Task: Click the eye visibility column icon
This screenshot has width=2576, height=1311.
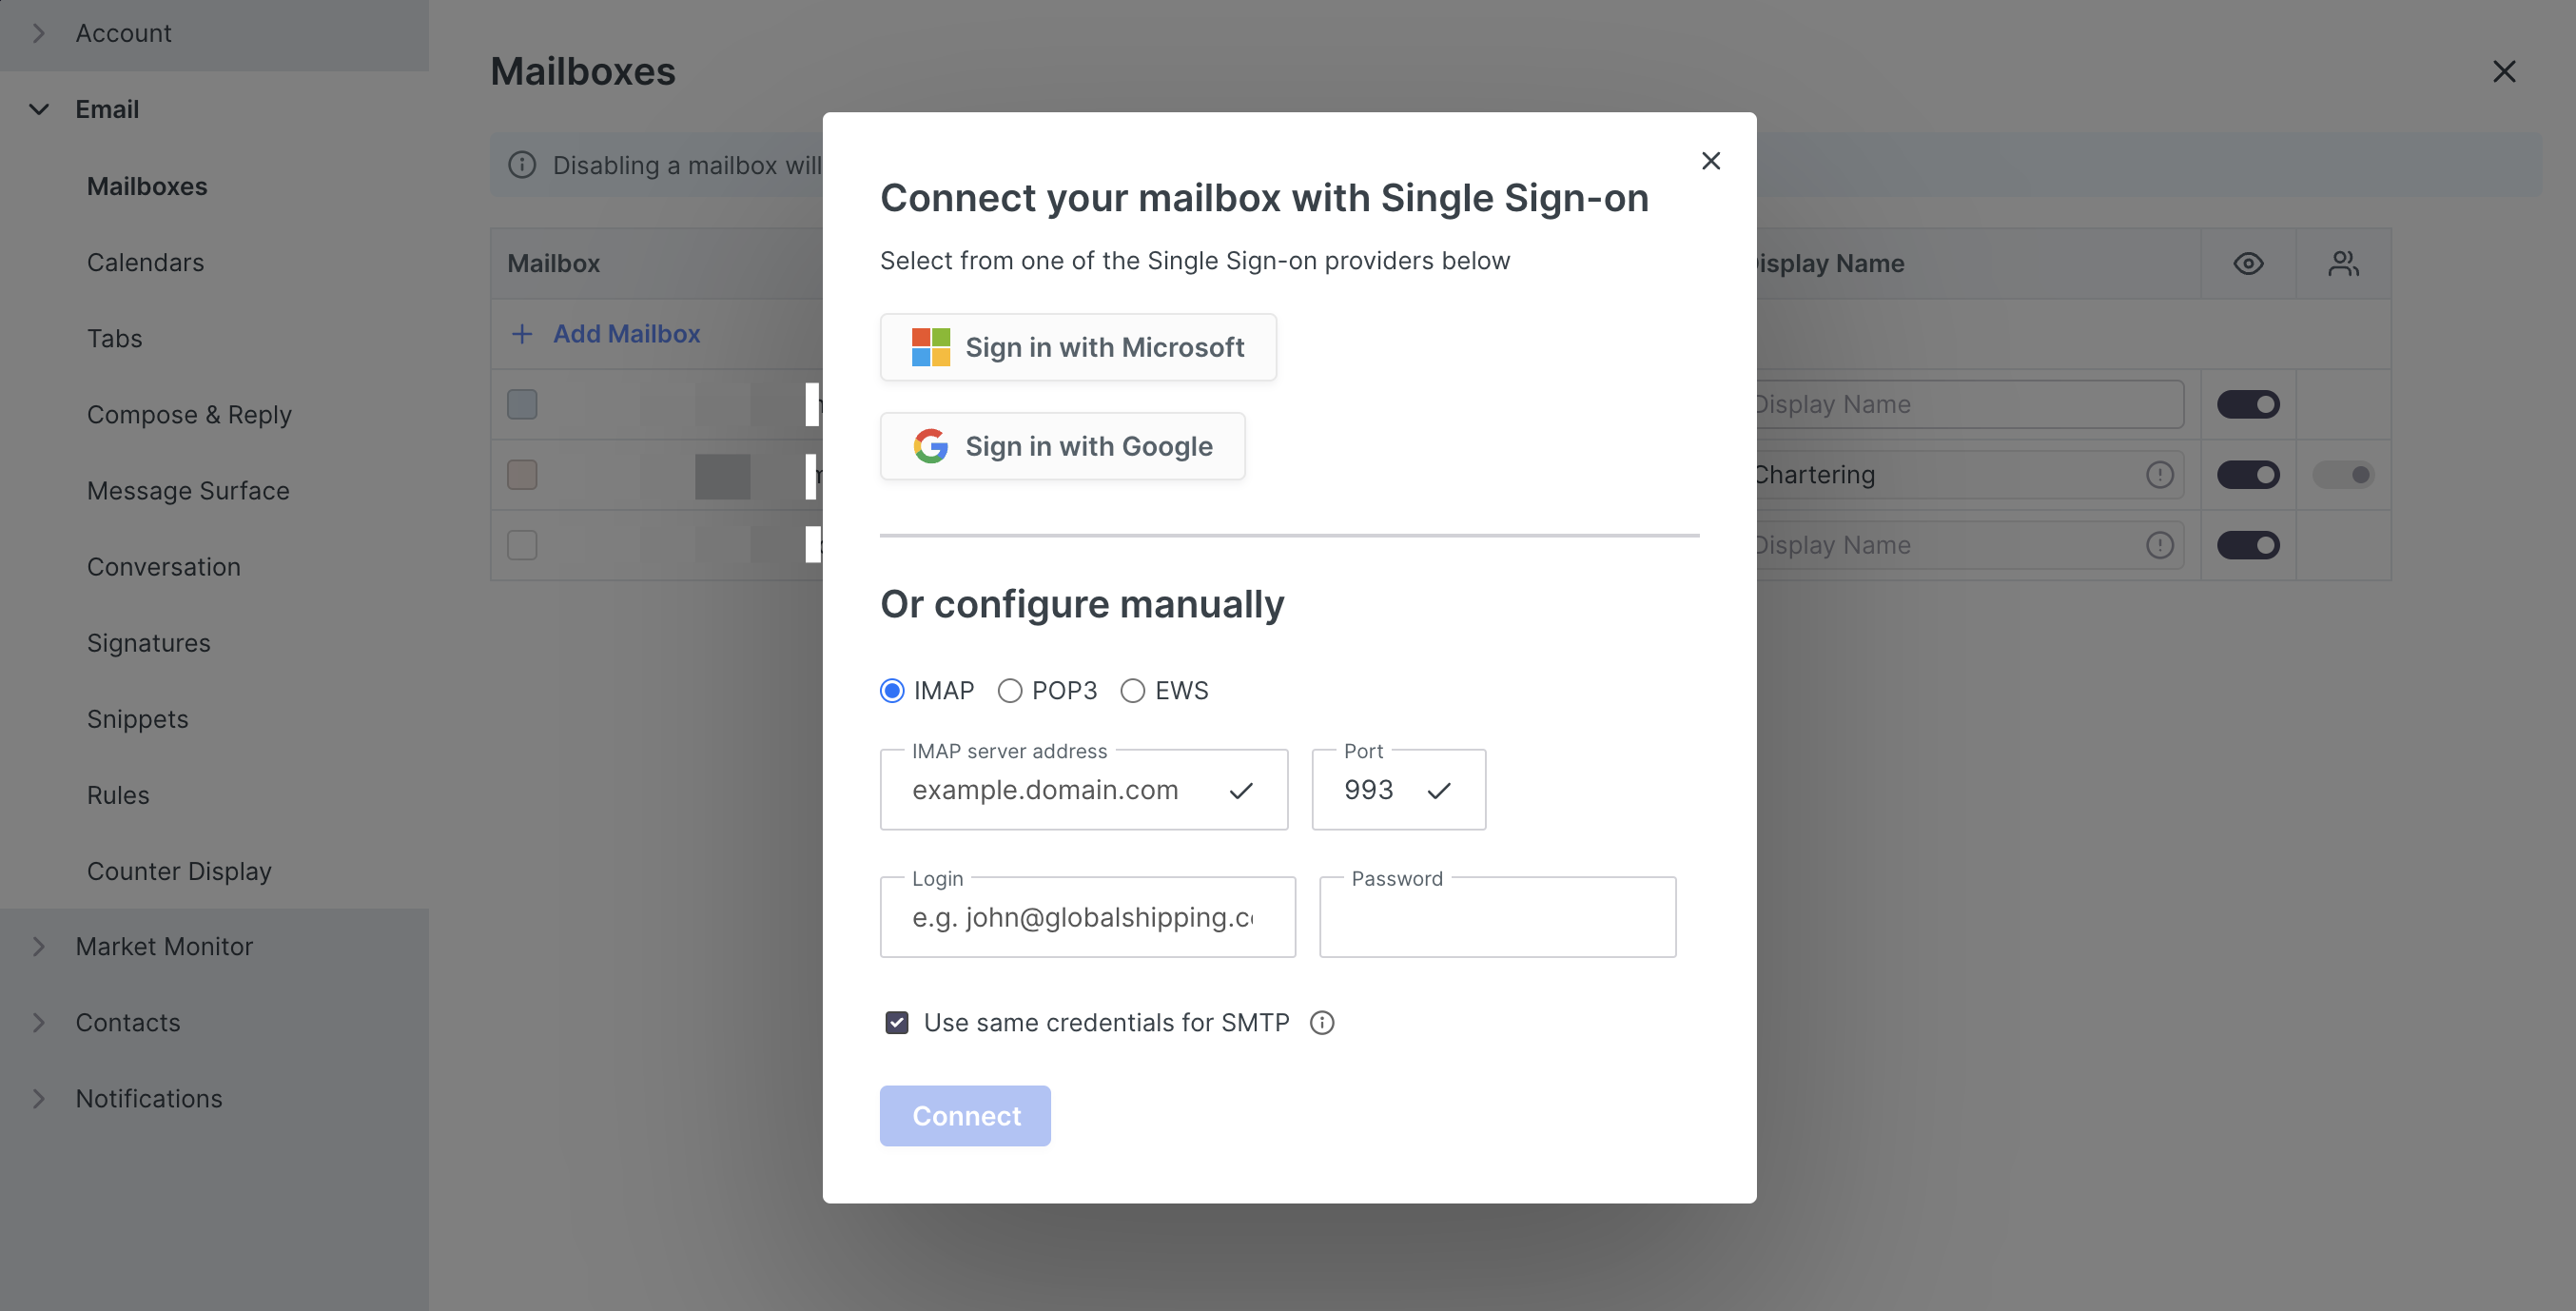Action: point(2248,263)
